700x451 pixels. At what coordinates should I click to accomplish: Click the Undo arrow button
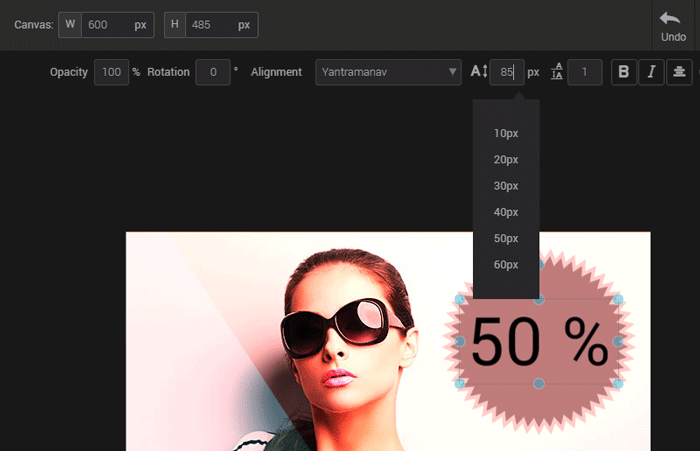(673, 24)
